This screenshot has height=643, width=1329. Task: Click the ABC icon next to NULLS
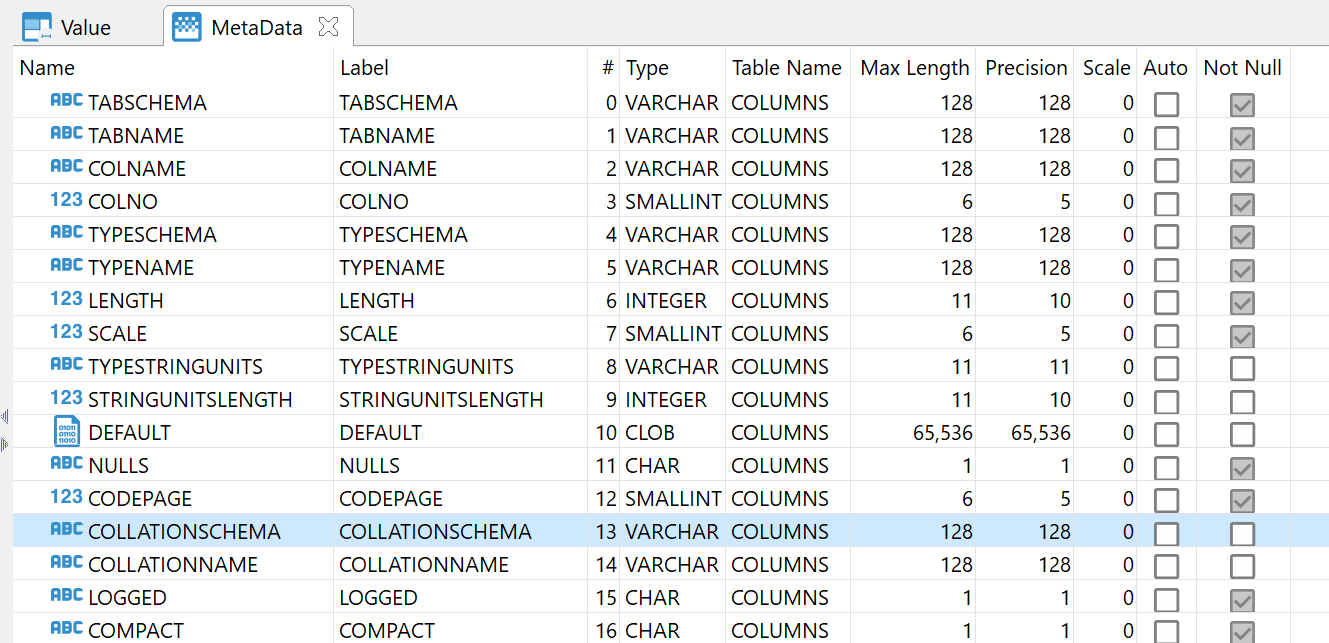(66, 465)
